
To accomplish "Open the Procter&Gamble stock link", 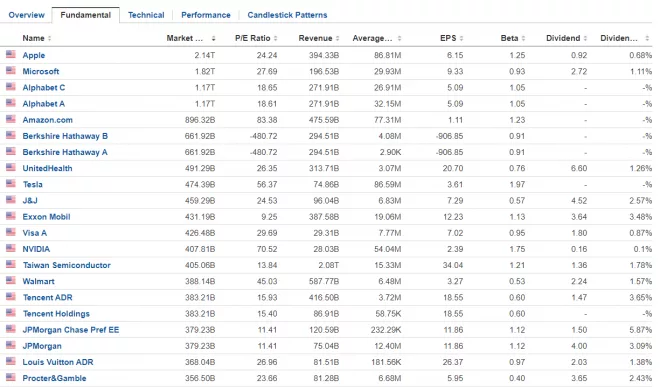I will (54, 378).
